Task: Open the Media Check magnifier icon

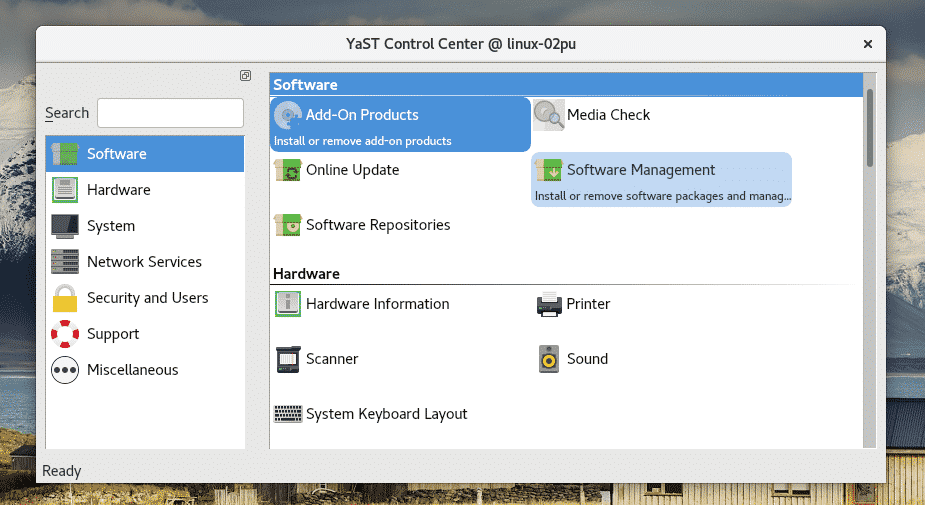Action: pyautogui.click(x=549, y=115)
